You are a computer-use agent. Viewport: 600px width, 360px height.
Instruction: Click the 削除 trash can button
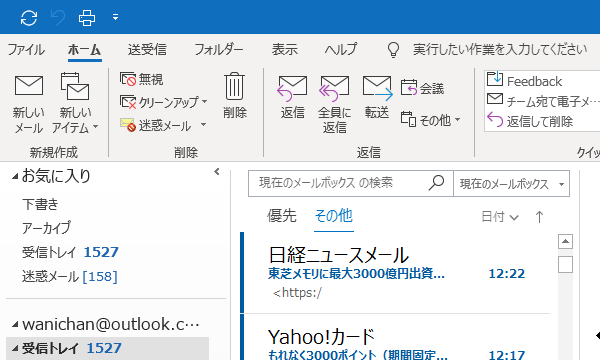[235, 96]
